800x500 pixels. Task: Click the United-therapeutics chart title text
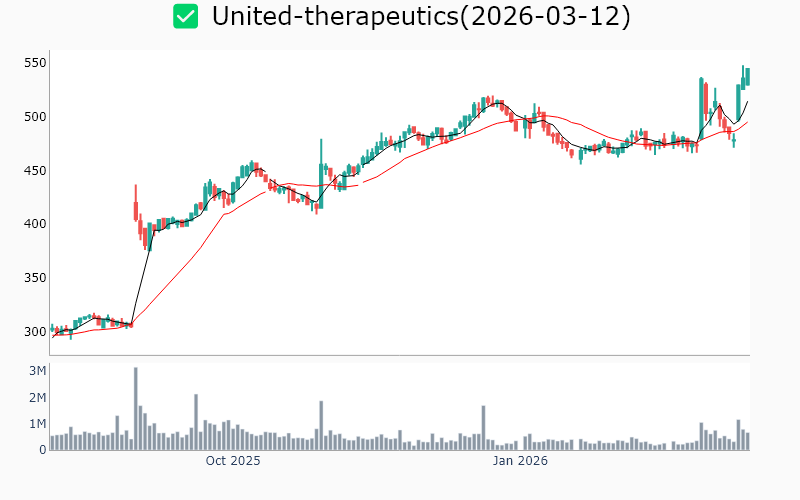pos(421,17)
